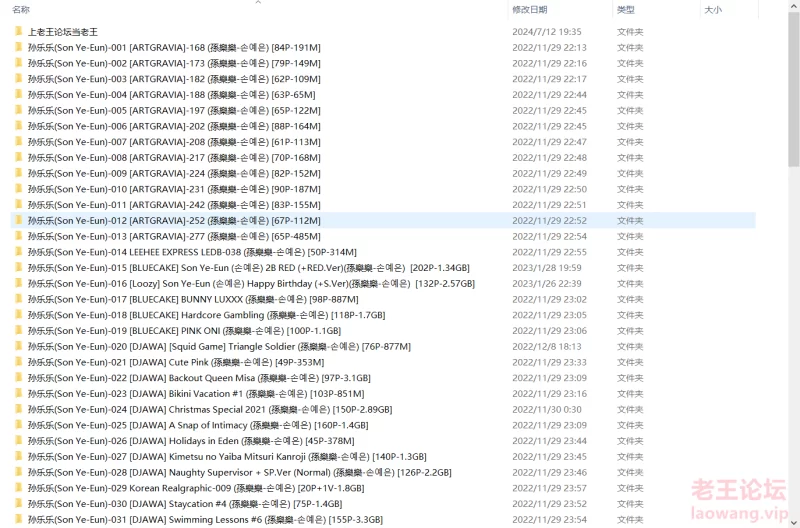This screenshot has height=528, width=800.
Task: Select folder icon for 017 BUNNY LUXXX
Action: (x=19, y=299)
